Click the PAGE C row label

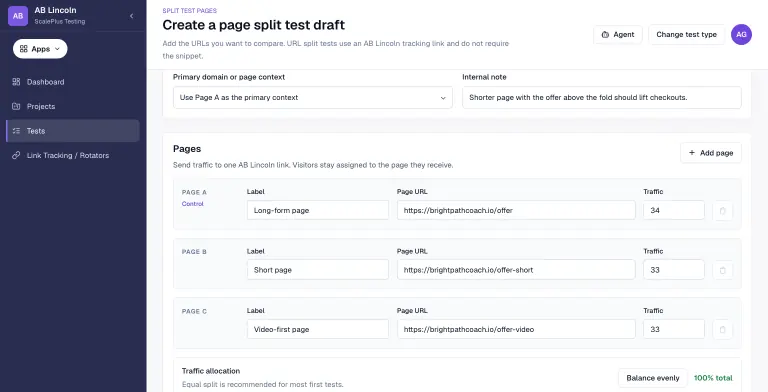[x=194, y=311]
